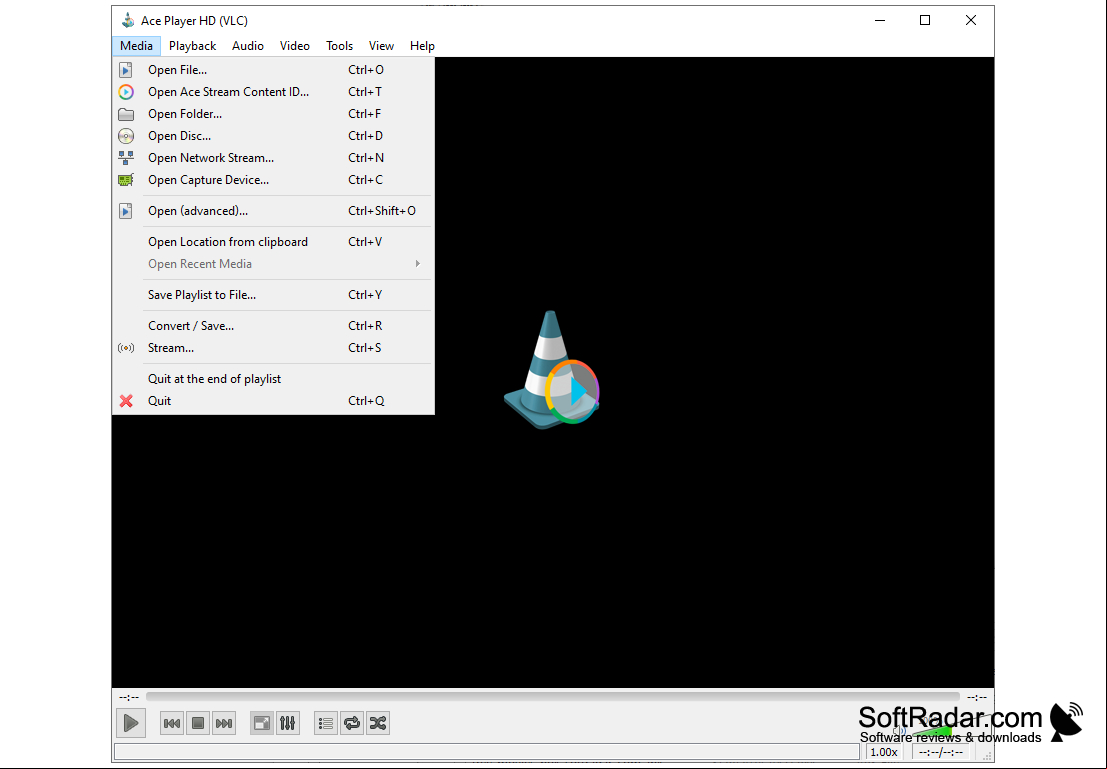Screen dimensions: 1107x769
Task: Click the Ctrl+O shortcut text
Action: click(x=366, y=70)
